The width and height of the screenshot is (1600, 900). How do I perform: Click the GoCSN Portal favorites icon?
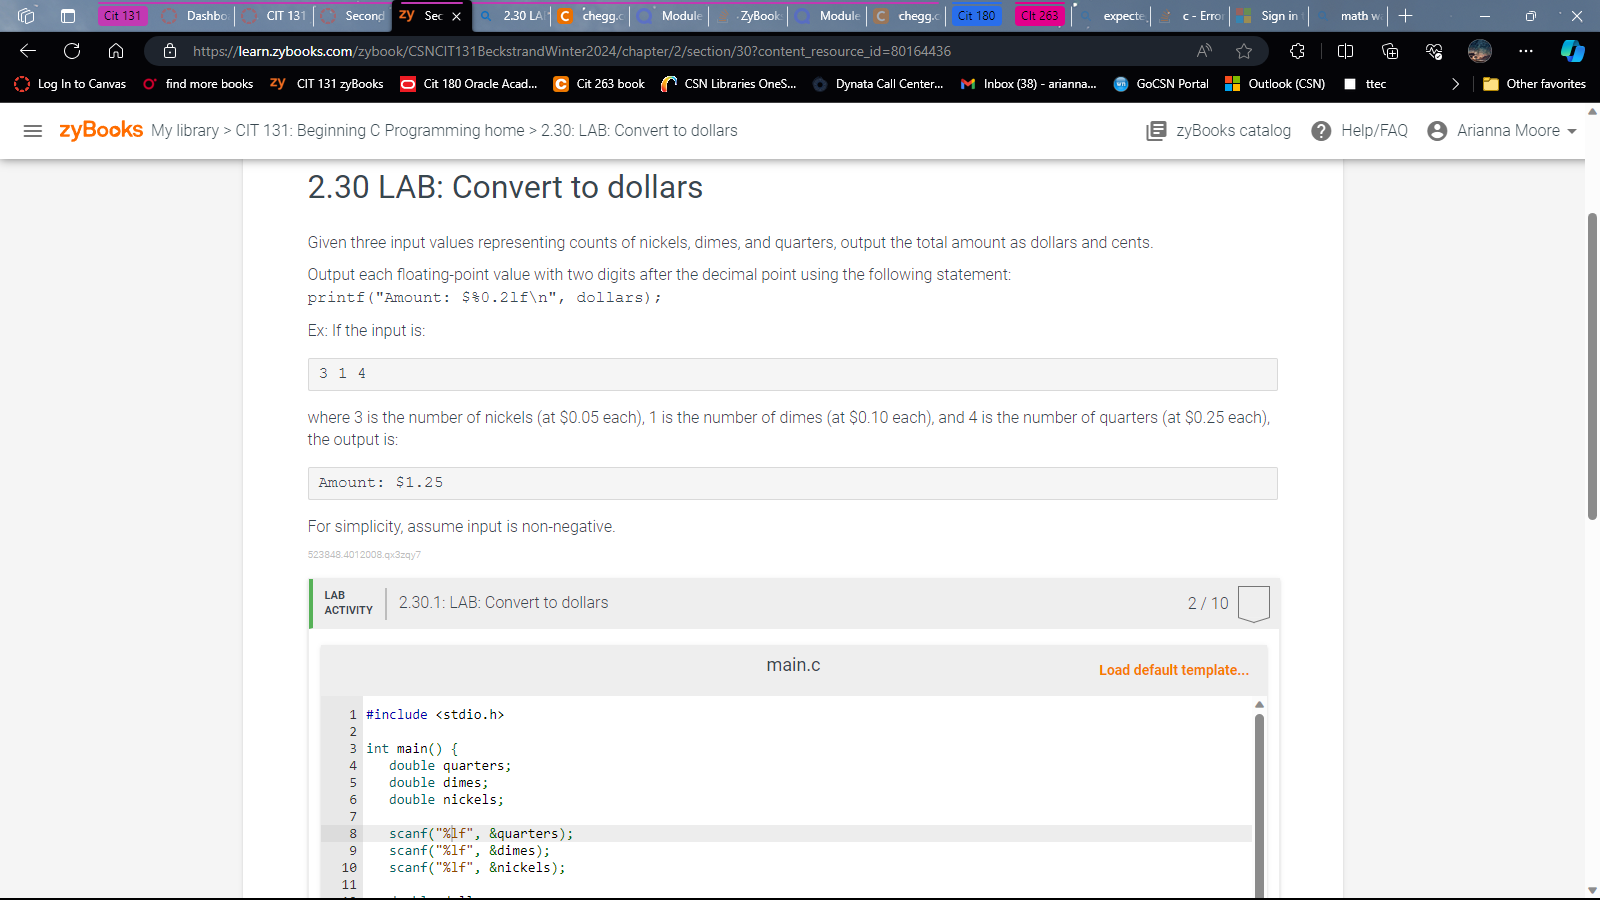(1120, 84)
